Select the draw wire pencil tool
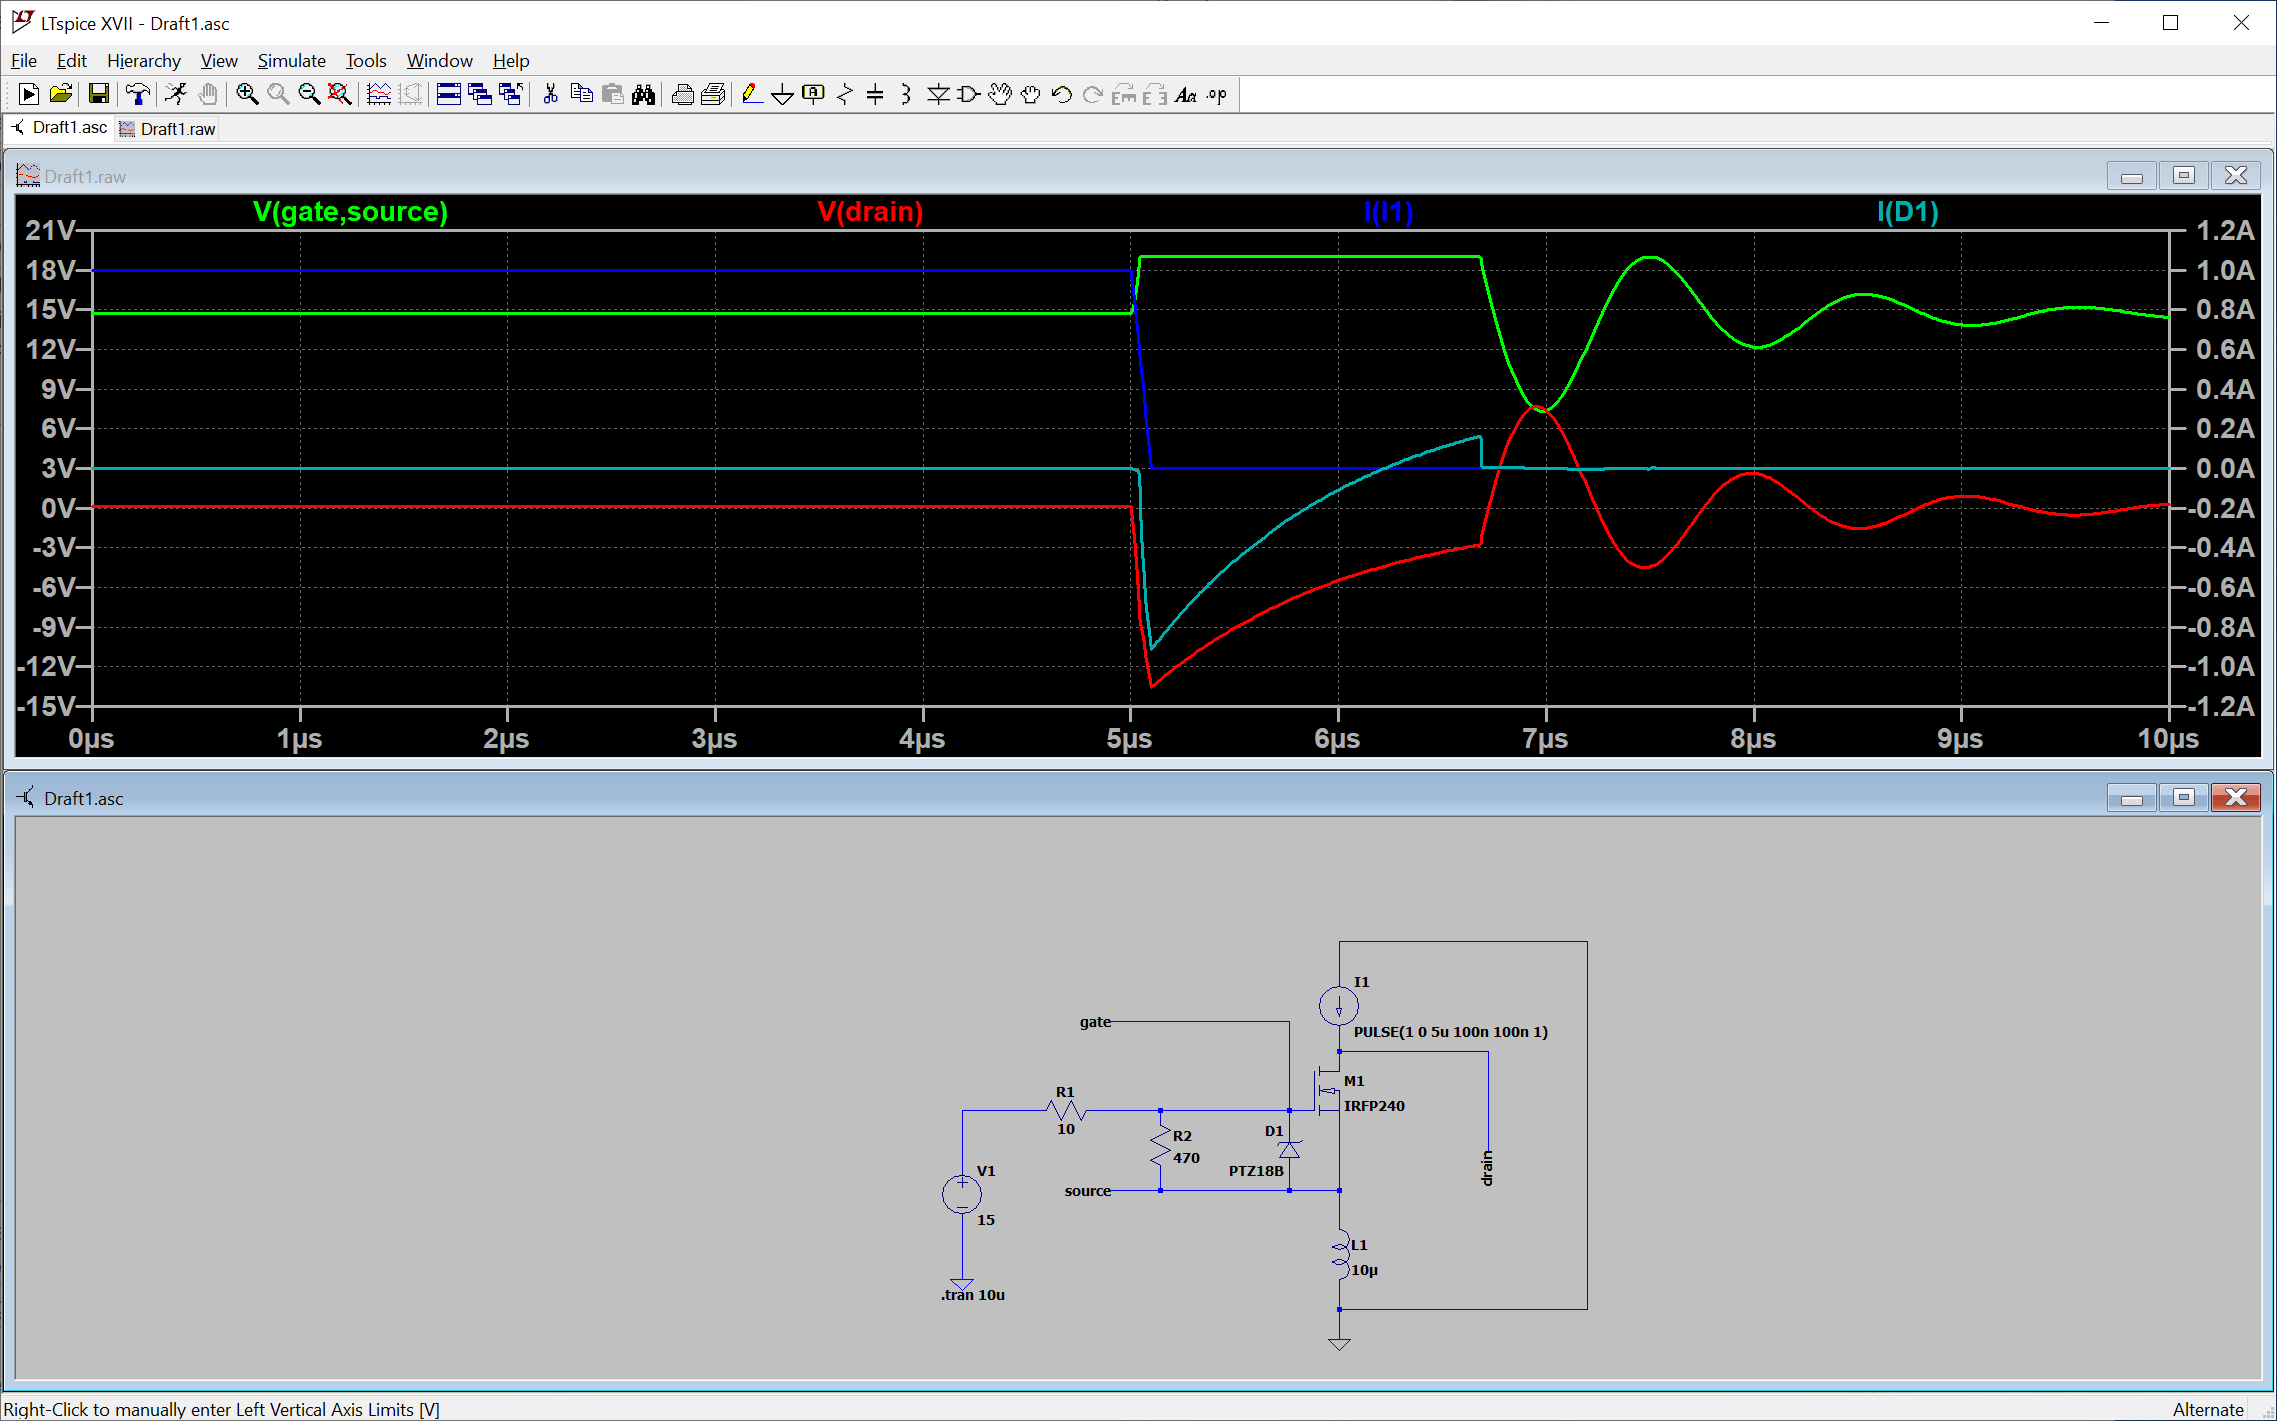This screenshot has width=2277, height=1421. (x=752, y=94)
